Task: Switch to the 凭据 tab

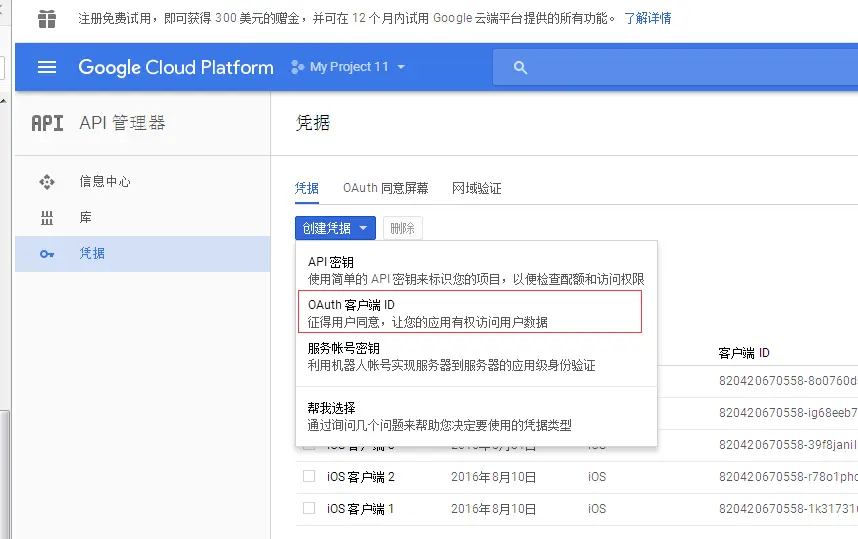Action: click(x=306, y=189)
